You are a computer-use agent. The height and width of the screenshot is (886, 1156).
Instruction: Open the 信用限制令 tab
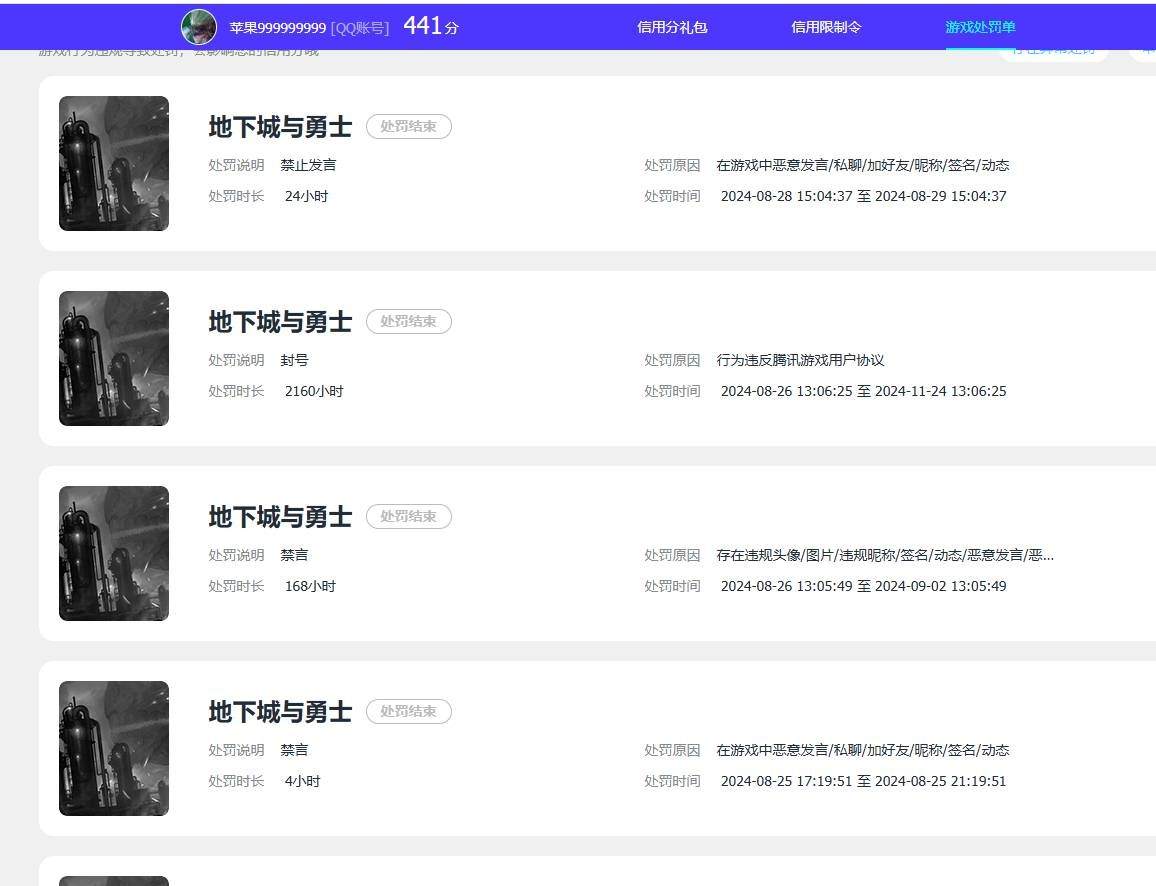pyautogui.click(x=826, y=27)
